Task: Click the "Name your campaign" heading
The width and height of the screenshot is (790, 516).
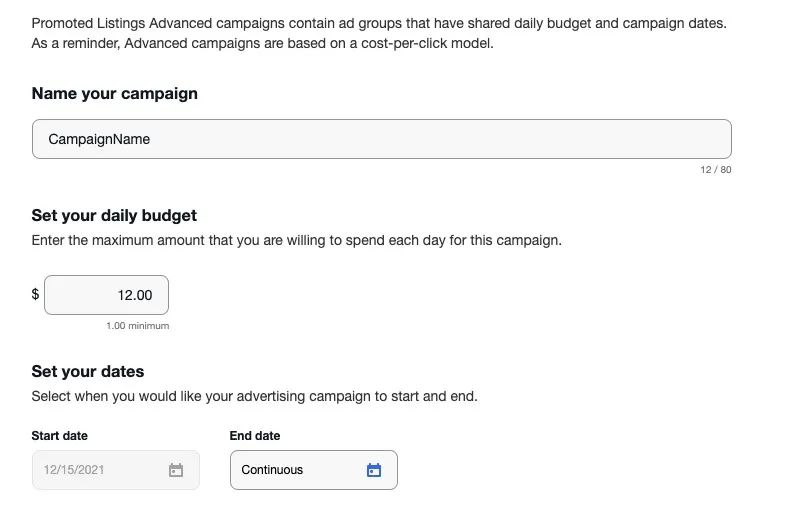Action: click(x=115, y=94)
